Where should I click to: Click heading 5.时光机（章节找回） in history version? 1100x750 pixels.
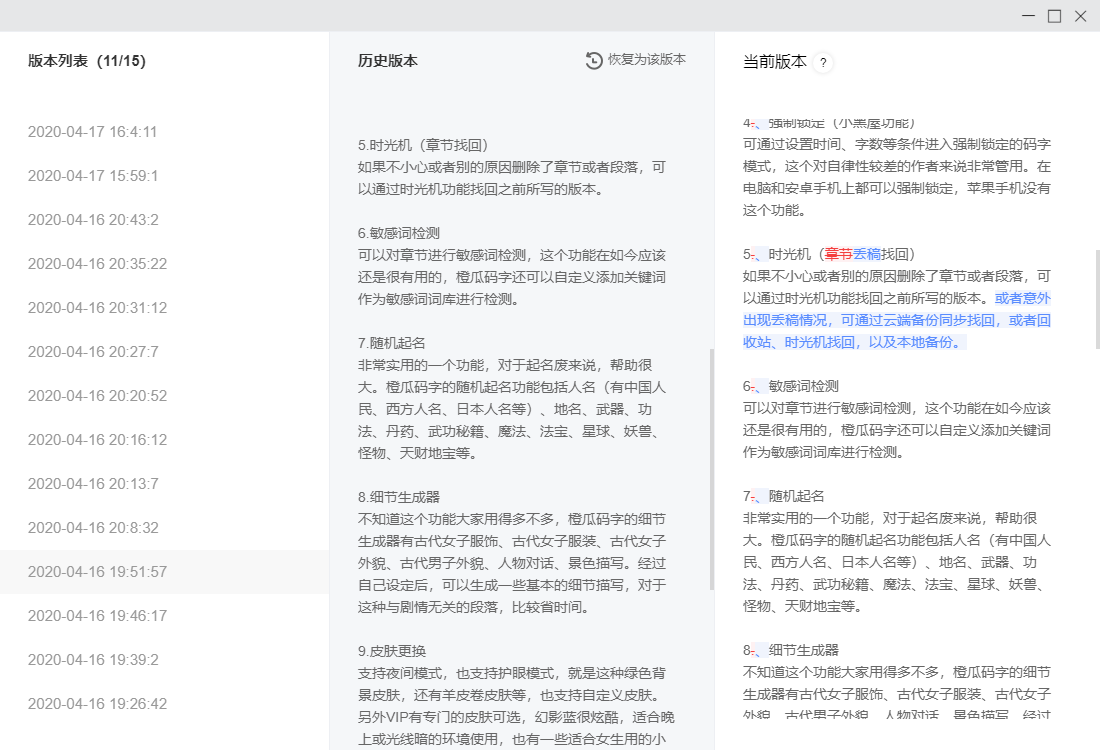pyautogui.click(x=423, y=145)
